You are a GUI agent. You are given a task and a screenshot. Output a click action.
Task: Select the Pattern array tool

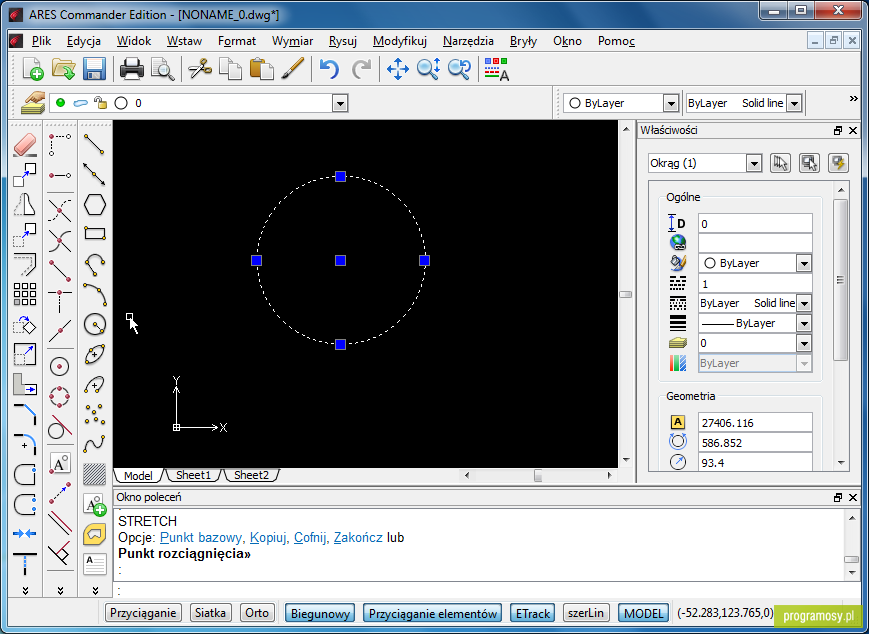click(24, 294)
